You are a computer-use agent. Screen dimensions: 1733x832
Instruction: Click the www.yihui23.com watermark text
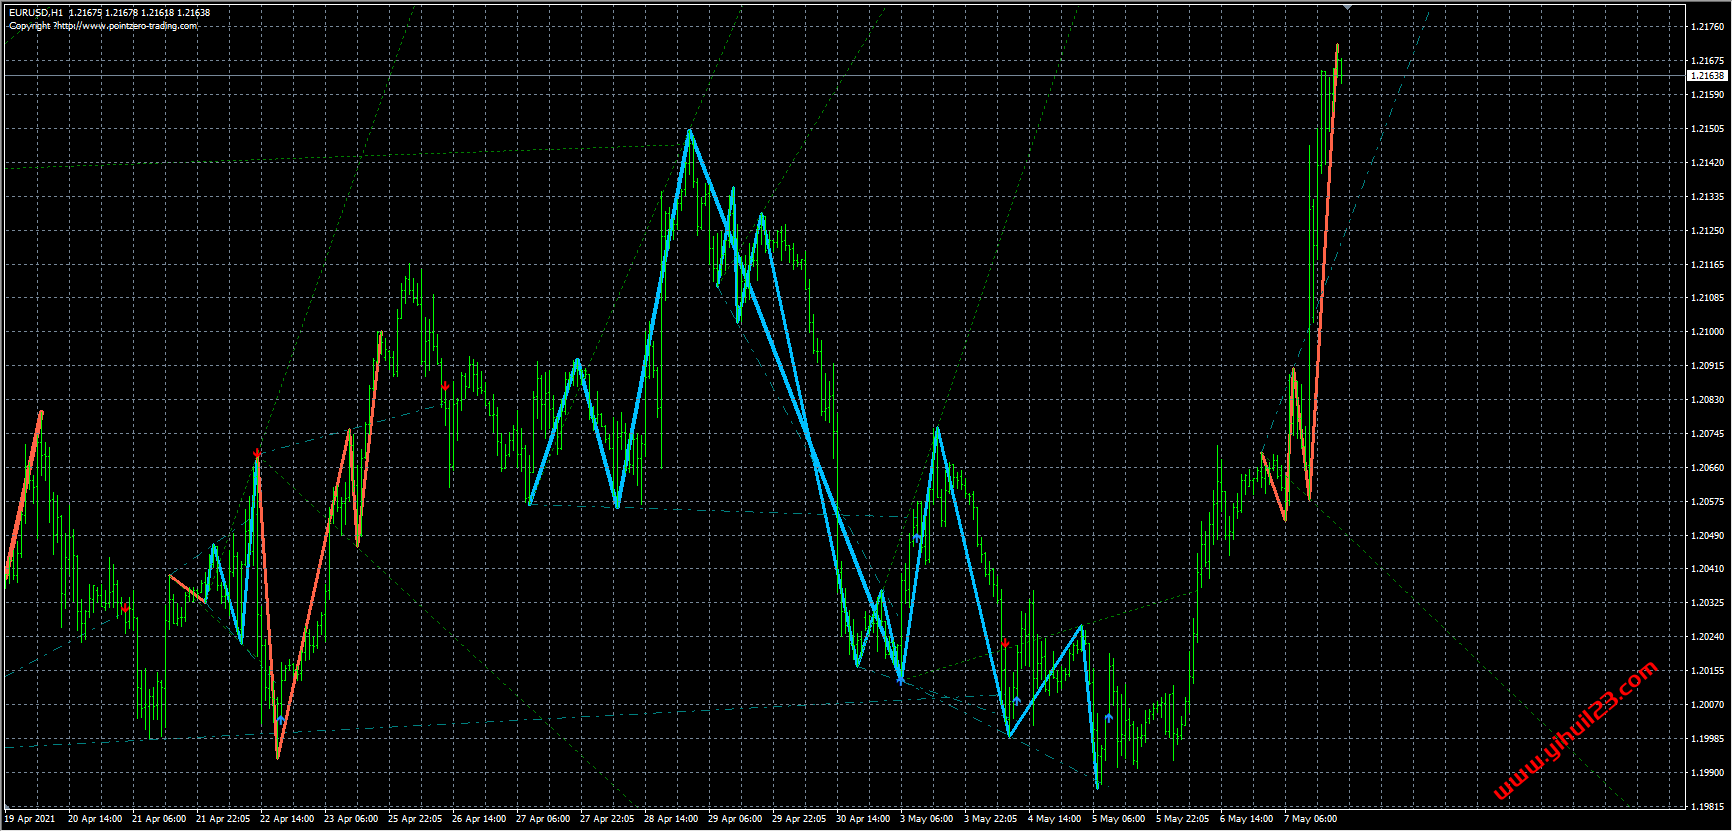(x=1575, y=730)
